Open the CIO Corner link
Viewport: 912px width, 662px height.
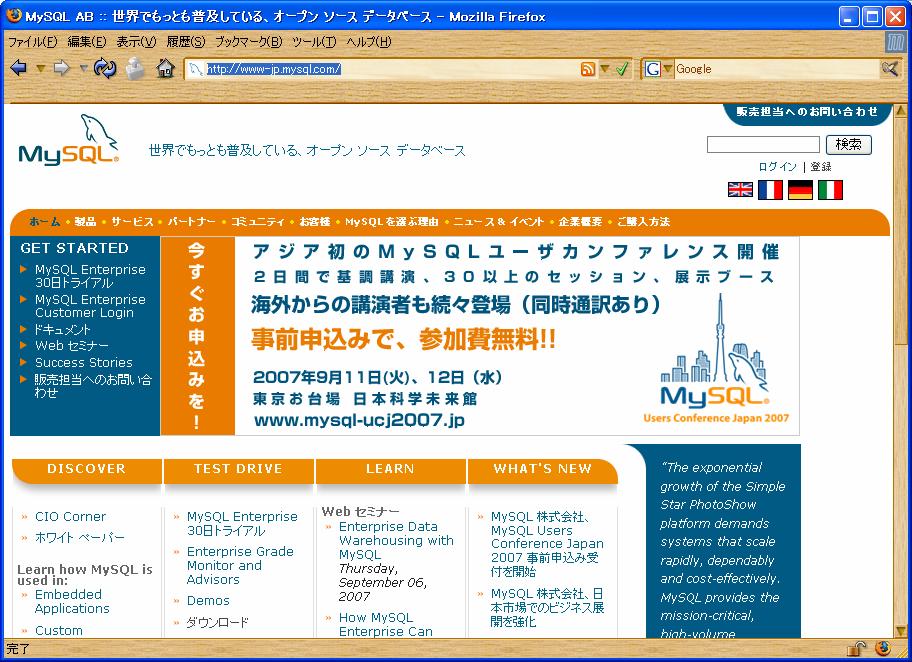[70, 517]
